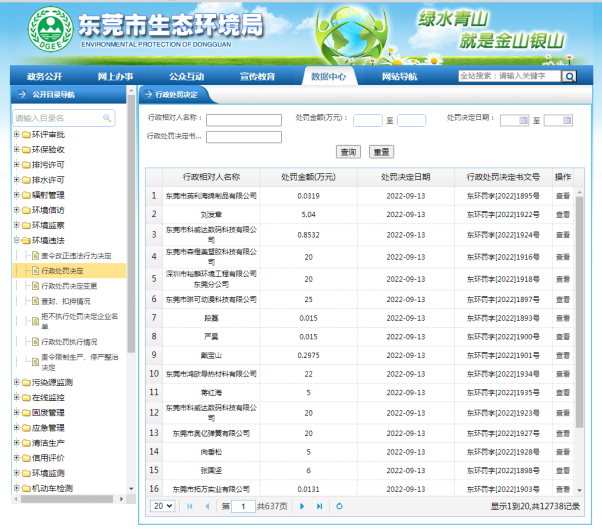Expand the 环保验收 tree node
This screenshot has width=602, height=529.
(x=17, y=149)
